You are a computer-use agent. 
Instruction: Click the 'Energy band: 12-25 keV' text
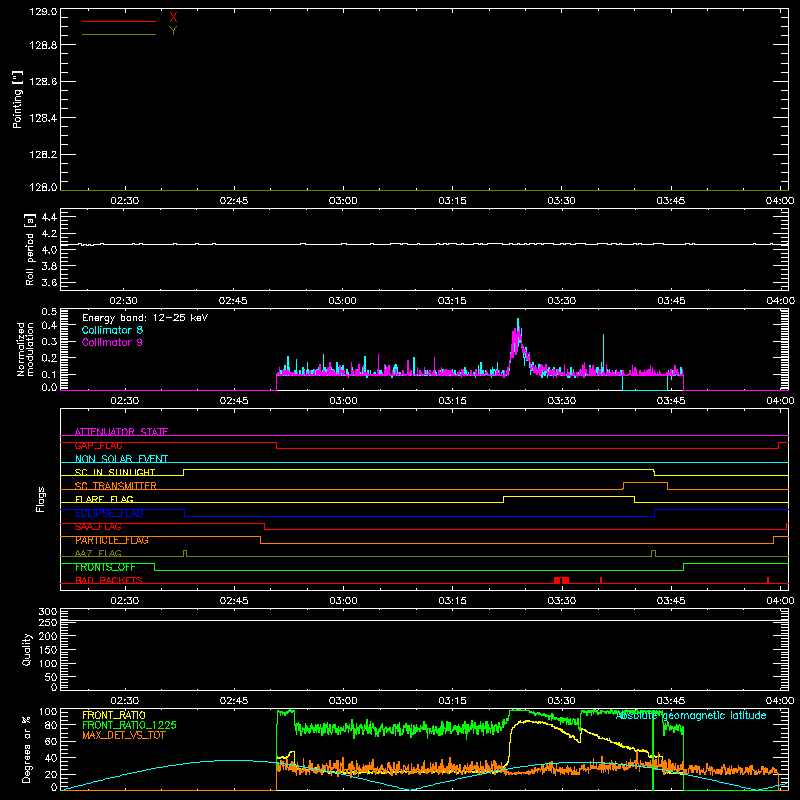point(145,318)
